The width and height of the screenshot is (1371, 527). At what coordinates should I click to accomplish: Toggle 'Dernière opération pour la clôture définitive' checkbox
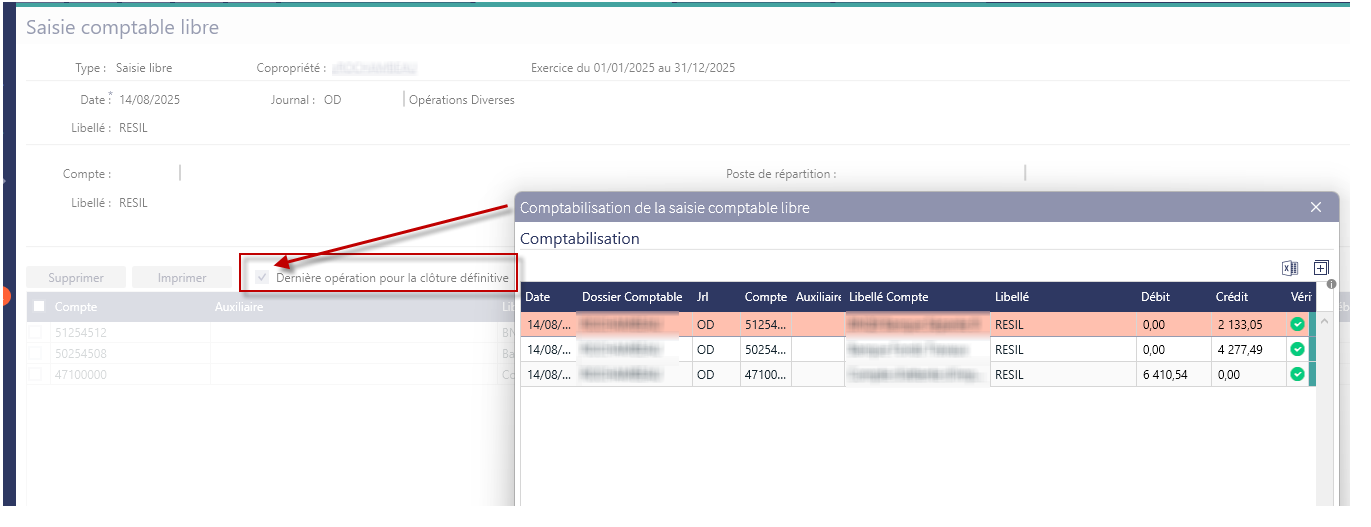pos(263,277)
